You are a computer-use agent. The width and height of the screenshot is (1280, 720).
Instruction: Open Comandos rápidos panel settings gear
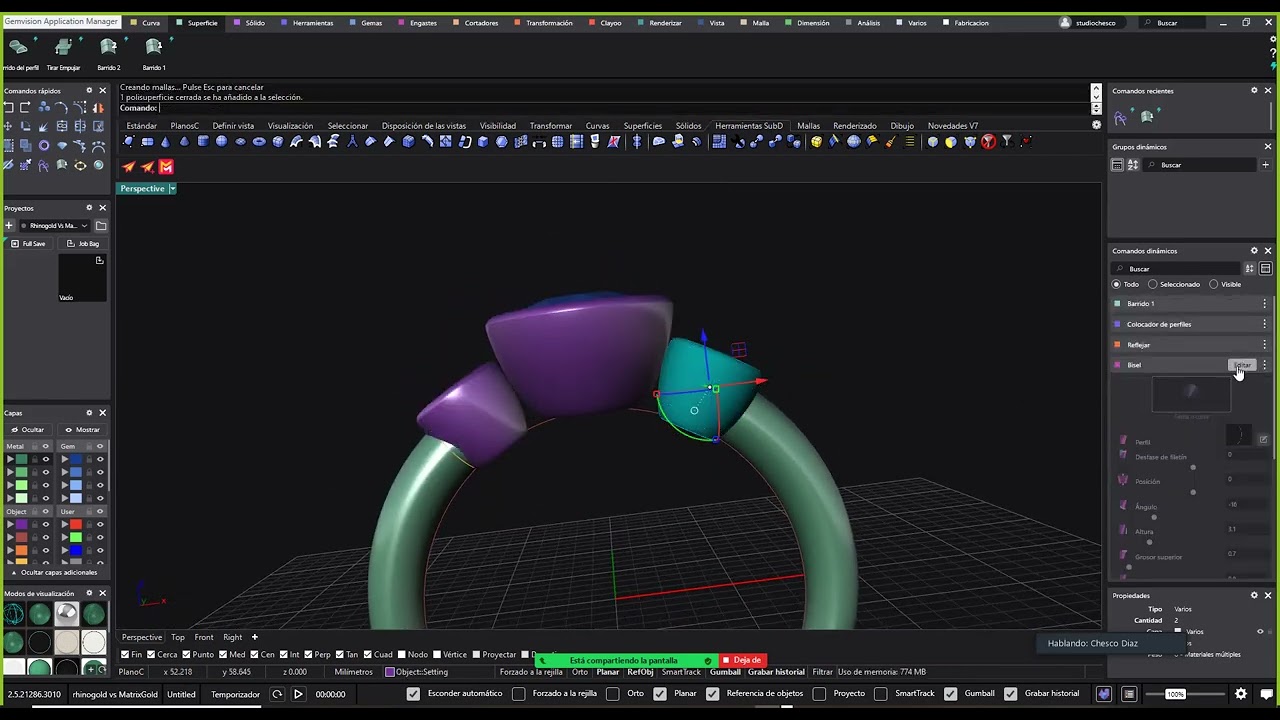click(89, 91)
